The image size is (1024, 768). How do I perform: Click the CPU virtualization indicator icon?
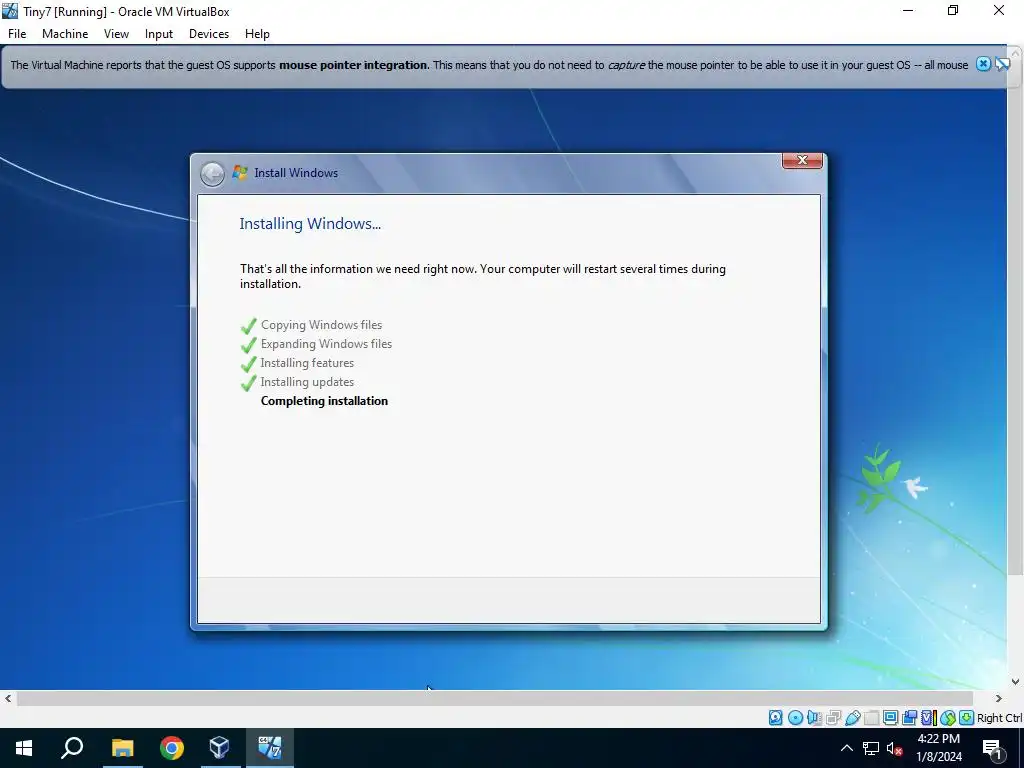point(929,718)
